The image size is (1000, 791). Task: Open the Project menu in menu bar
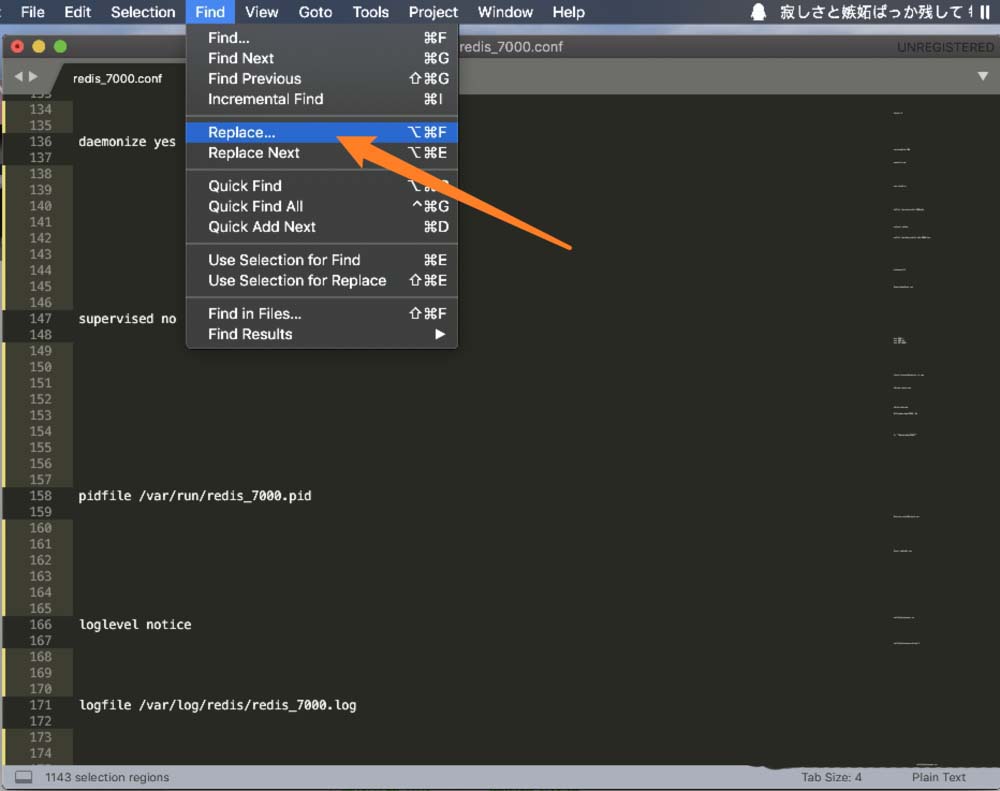pyautogui.click(x=433, y=12)
